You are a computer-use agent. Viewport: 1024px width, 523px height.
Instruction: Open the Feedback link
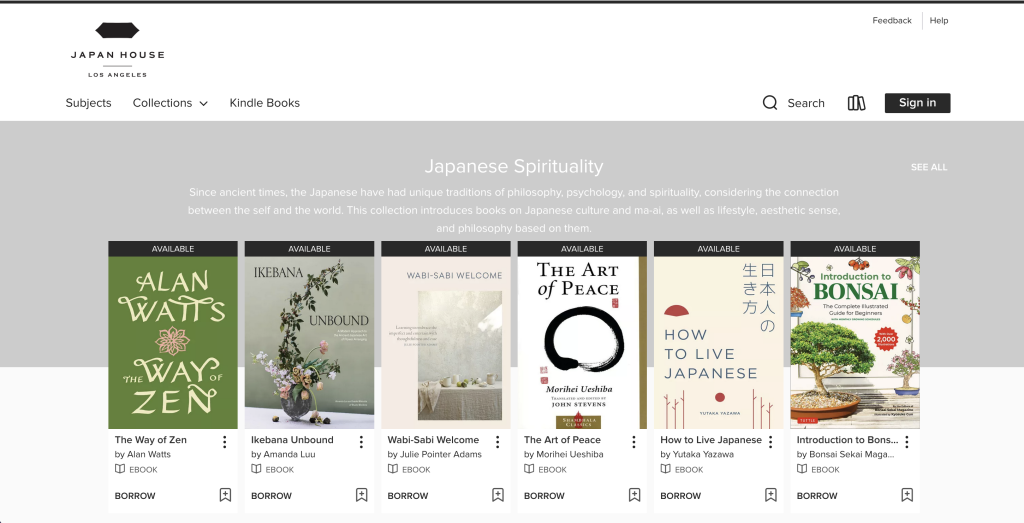pos(892,20)
